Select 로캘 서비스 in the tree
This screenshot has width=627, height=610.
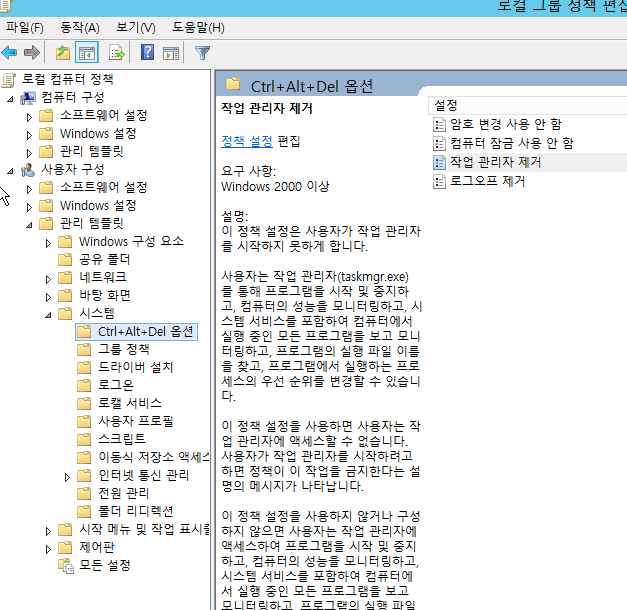click(x=130, y=404)
